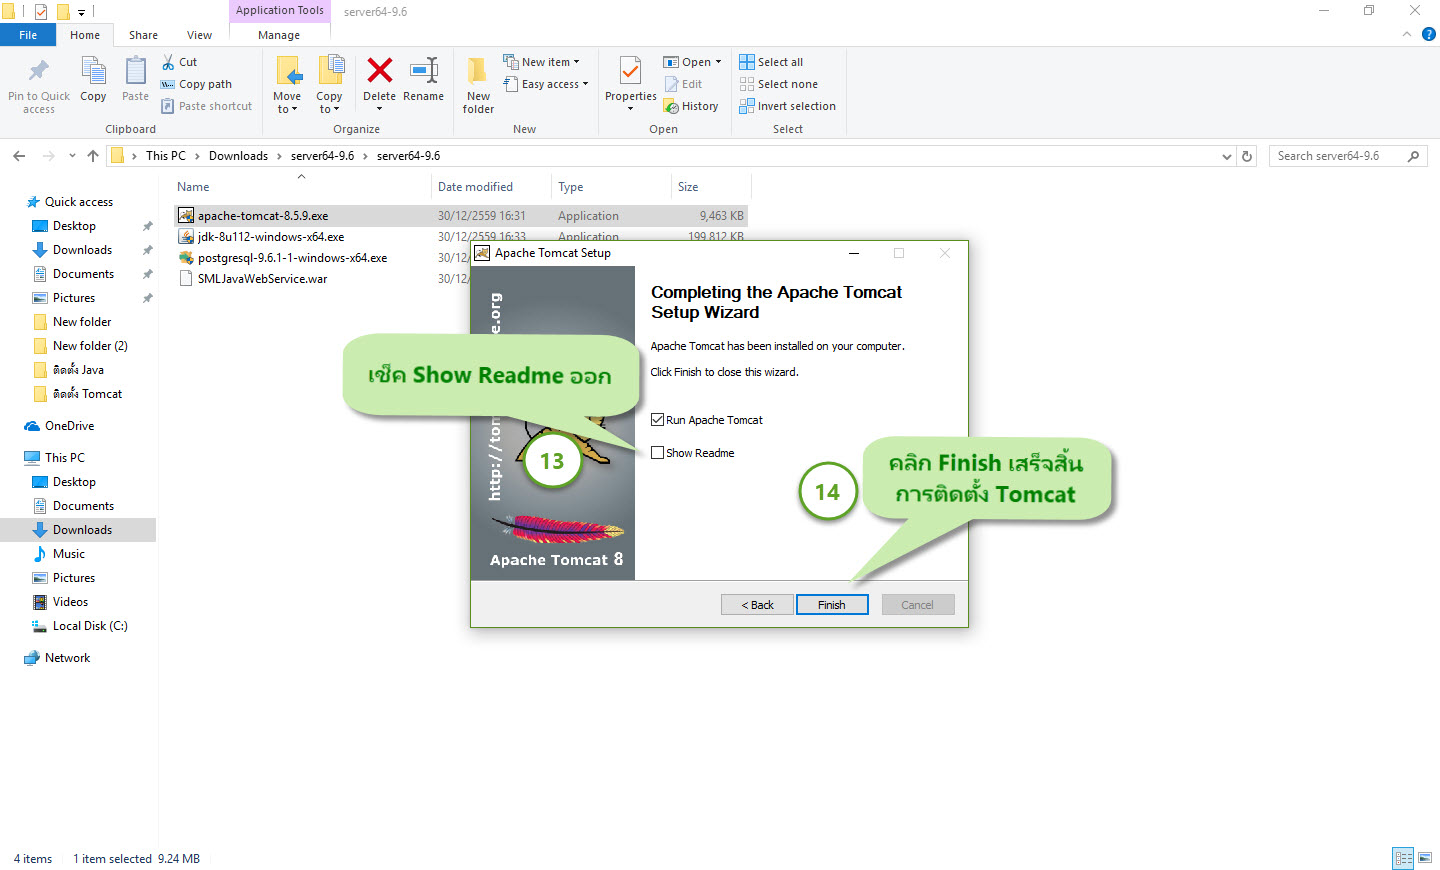Click Select none in ribbon
Image resolution: width=1440 pixels, height=870 pixels.
pyautogui.click(x=778, y=84)
